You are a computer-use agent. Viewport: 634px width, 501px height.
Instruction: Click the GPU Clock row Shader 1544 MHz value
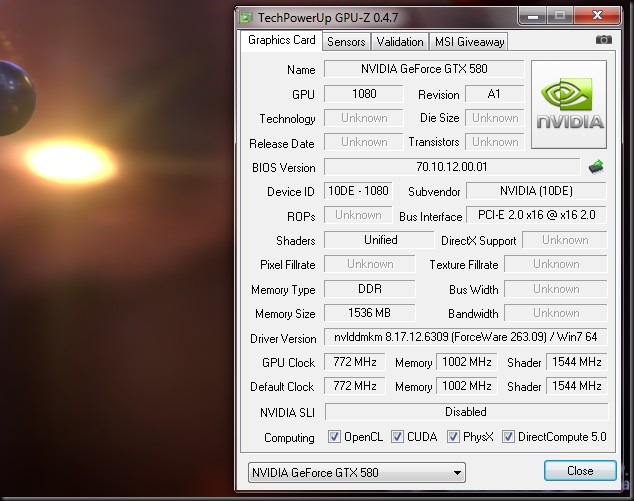pos(577,361)
